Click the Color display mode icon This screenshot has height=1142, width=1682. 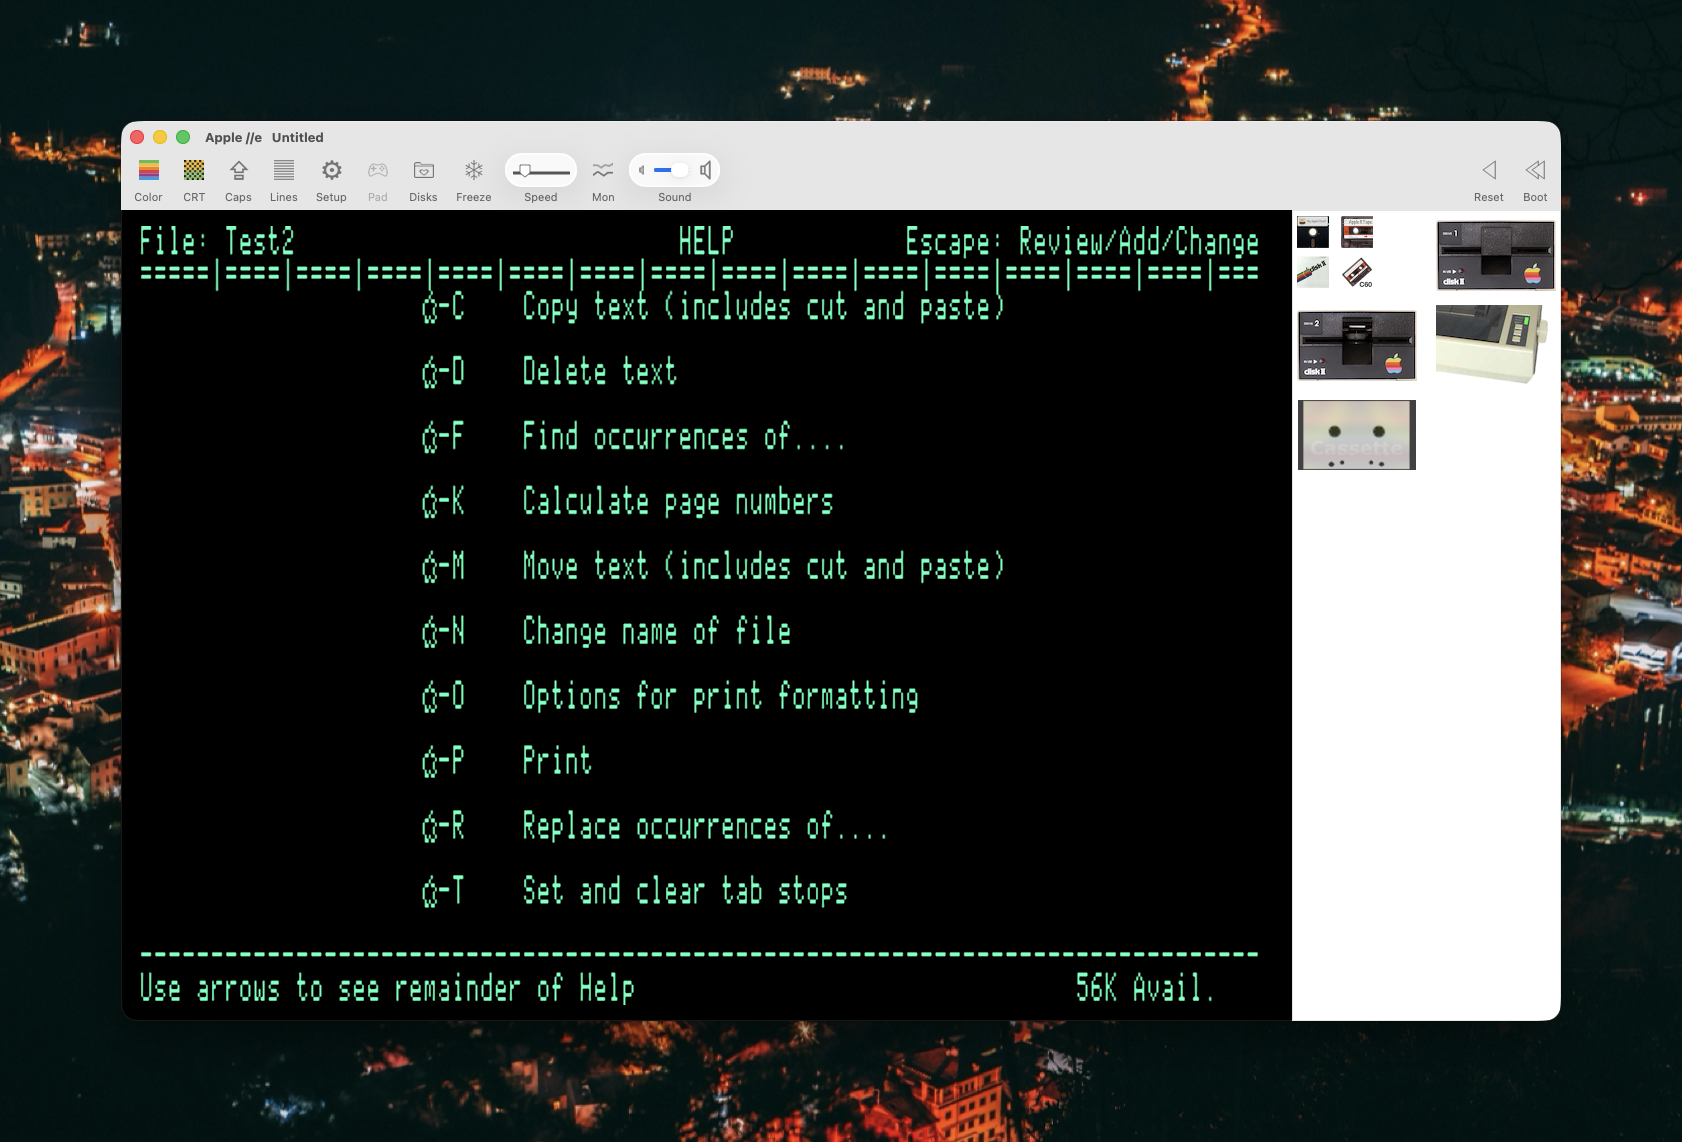[149, 170]
